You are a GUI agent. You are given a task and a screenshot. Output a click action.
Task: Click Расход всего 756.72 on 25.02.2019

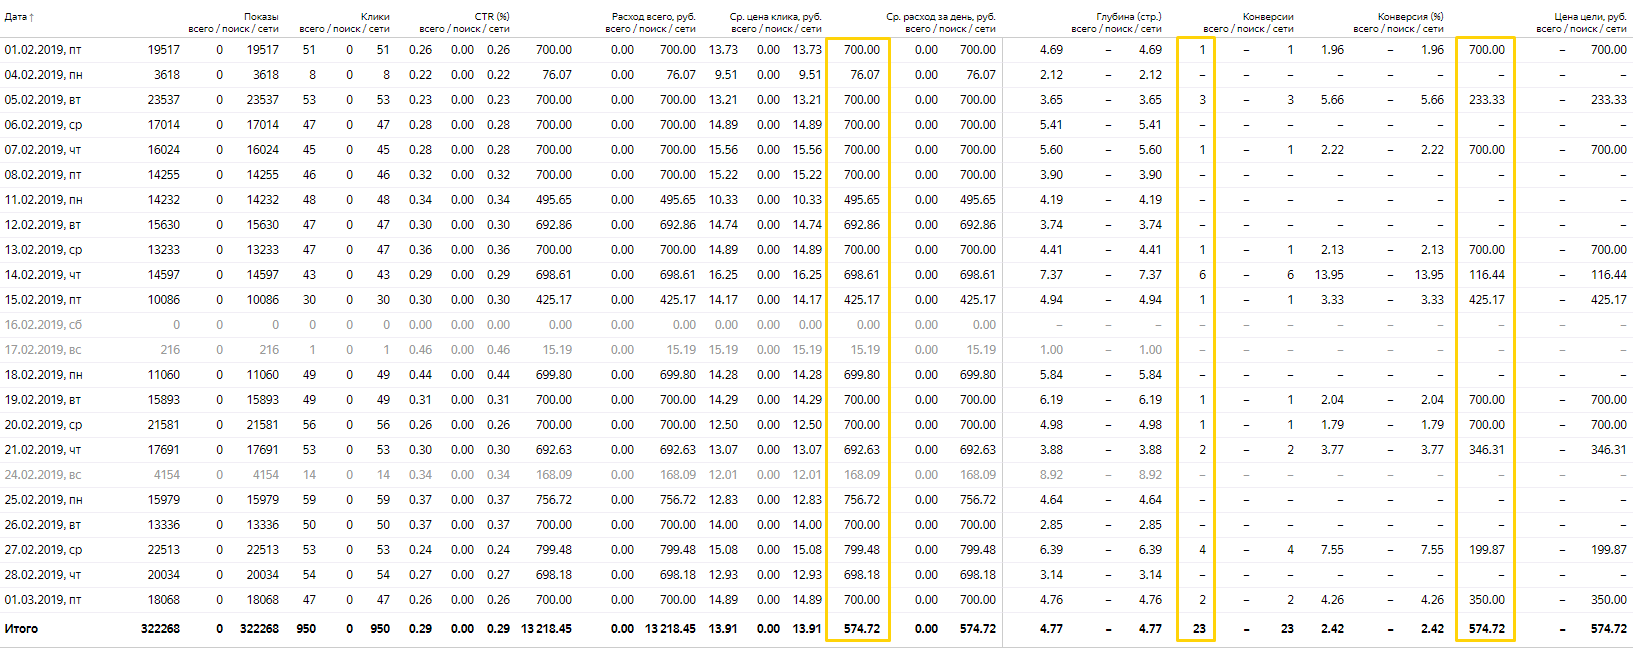[x=554, y=500]
